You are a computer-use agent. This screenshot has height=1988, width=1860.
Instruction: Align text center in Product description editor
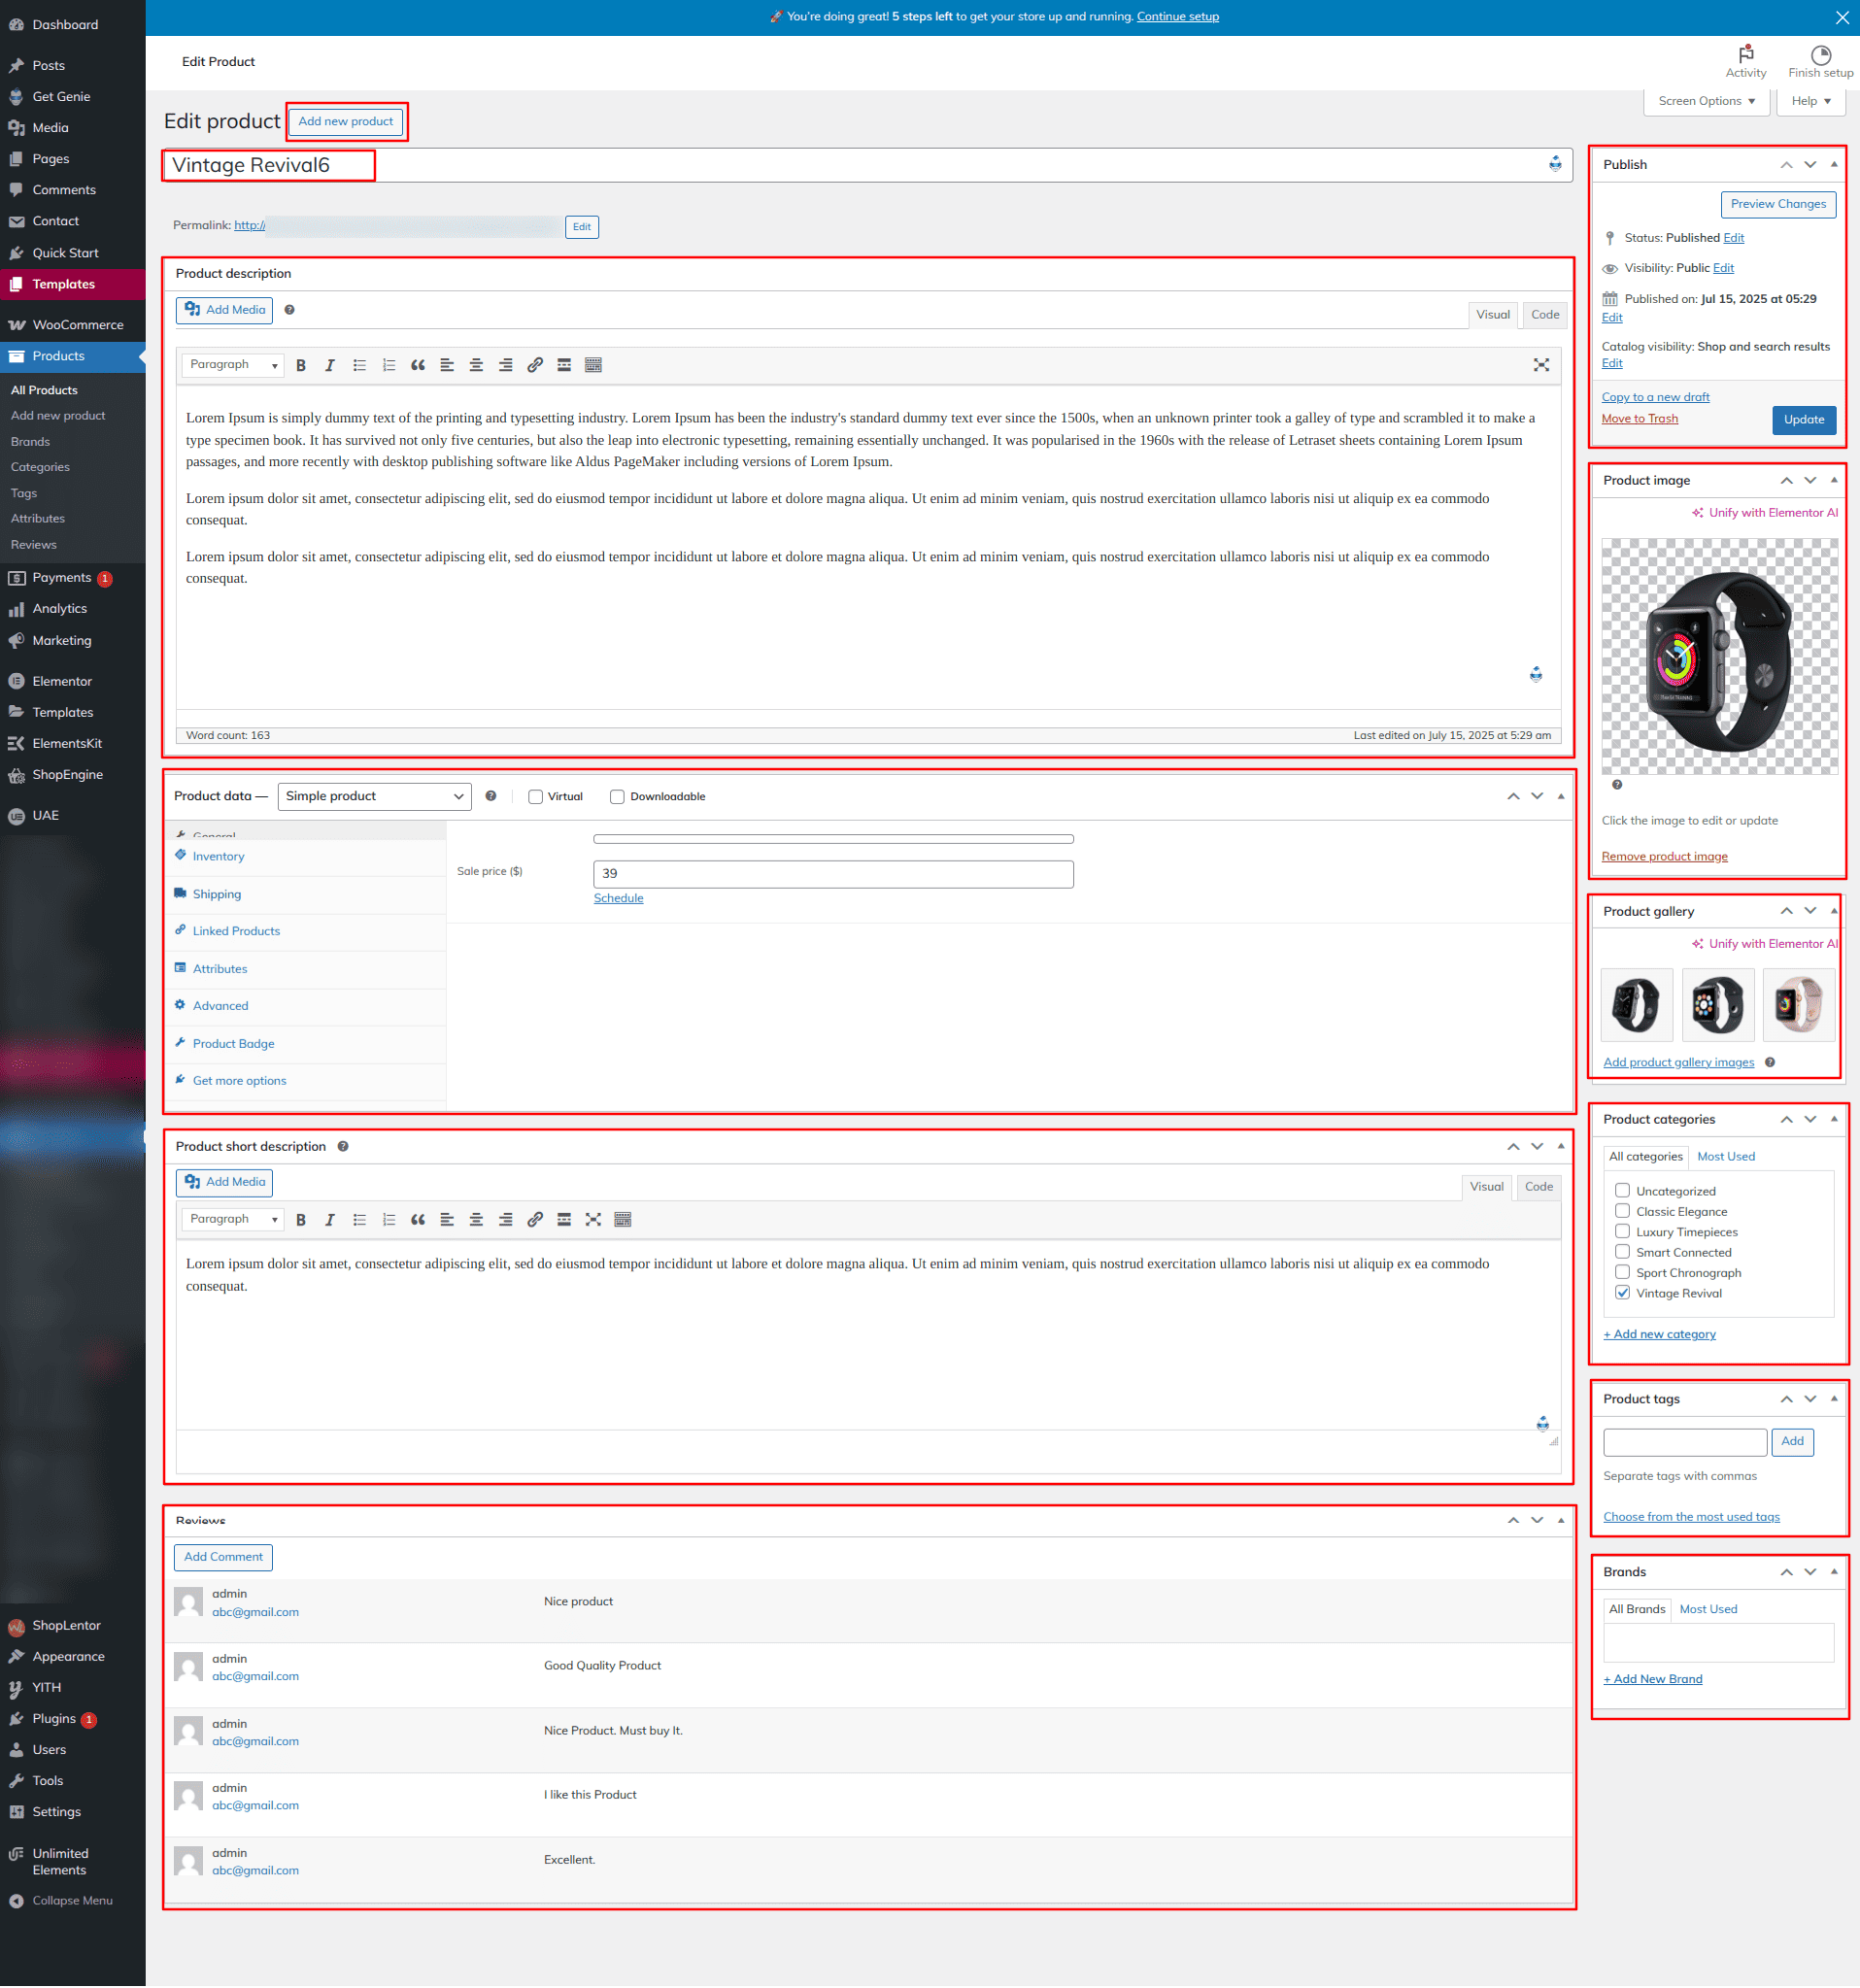pyautogui.click(x=476, y=366)
